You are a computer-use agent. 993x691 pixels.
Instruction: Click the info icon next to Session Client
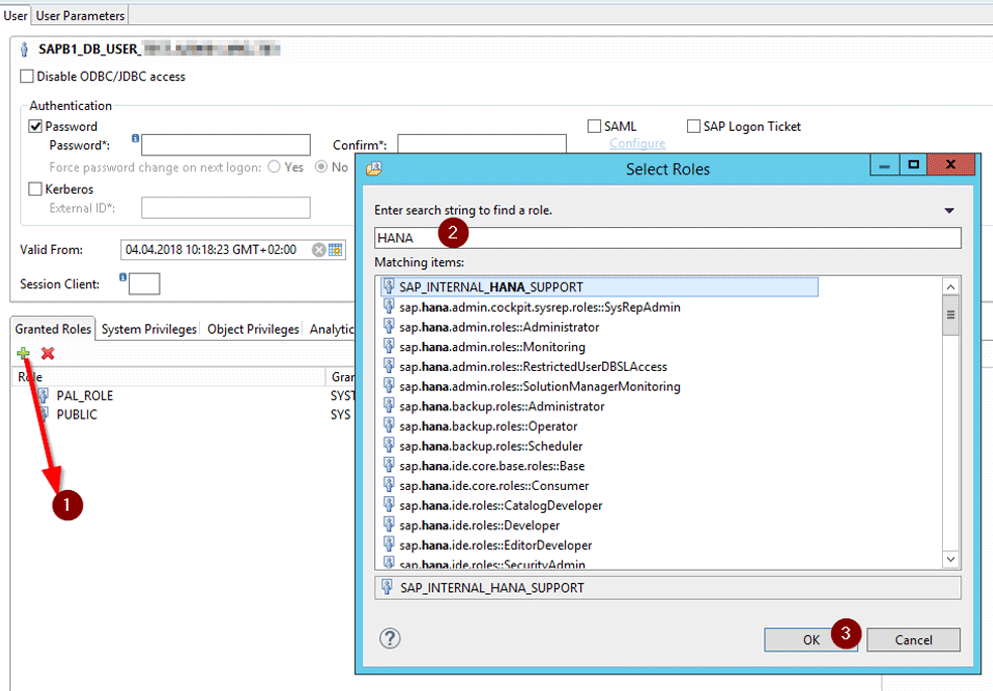pos(123,277)
